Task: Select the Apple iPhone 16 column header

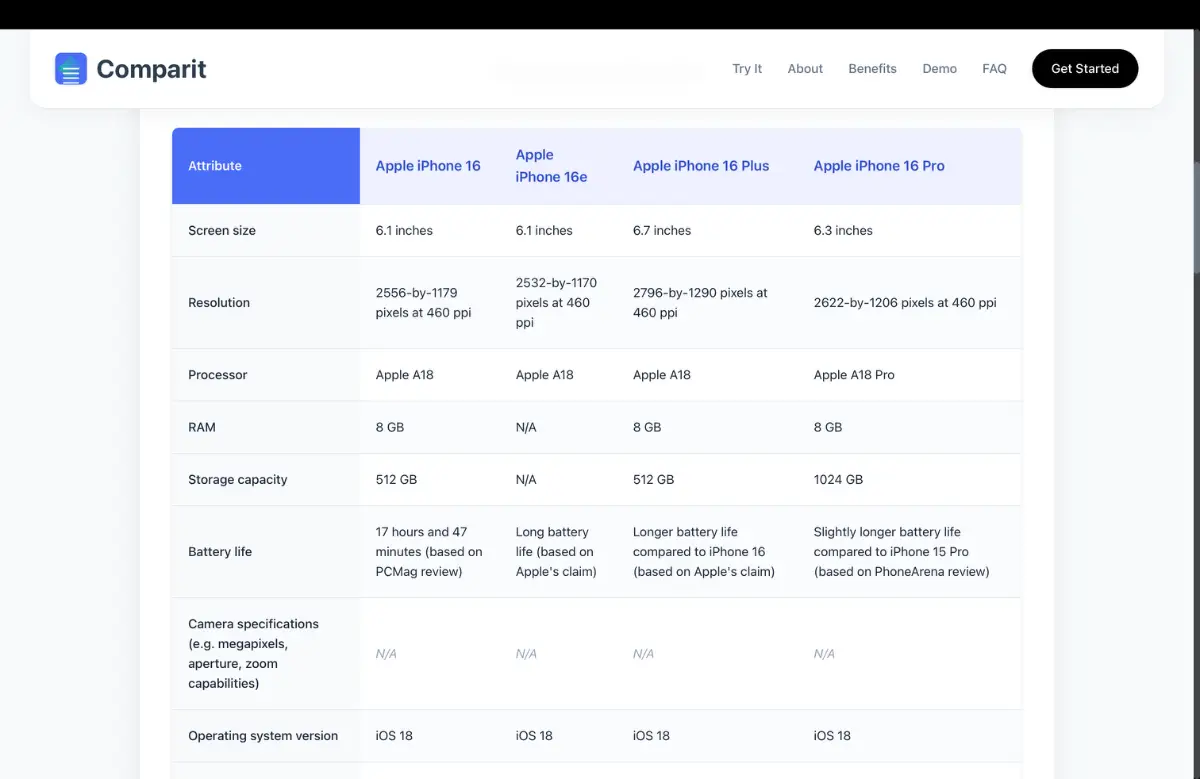Action: (x=428, y=166)
